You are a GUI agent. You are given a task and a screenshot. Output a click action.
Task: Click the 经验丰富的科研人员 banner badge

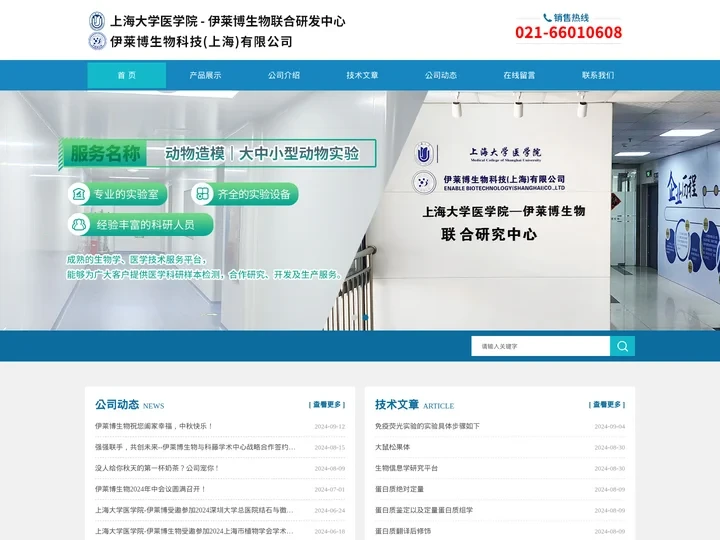point(141,225)
